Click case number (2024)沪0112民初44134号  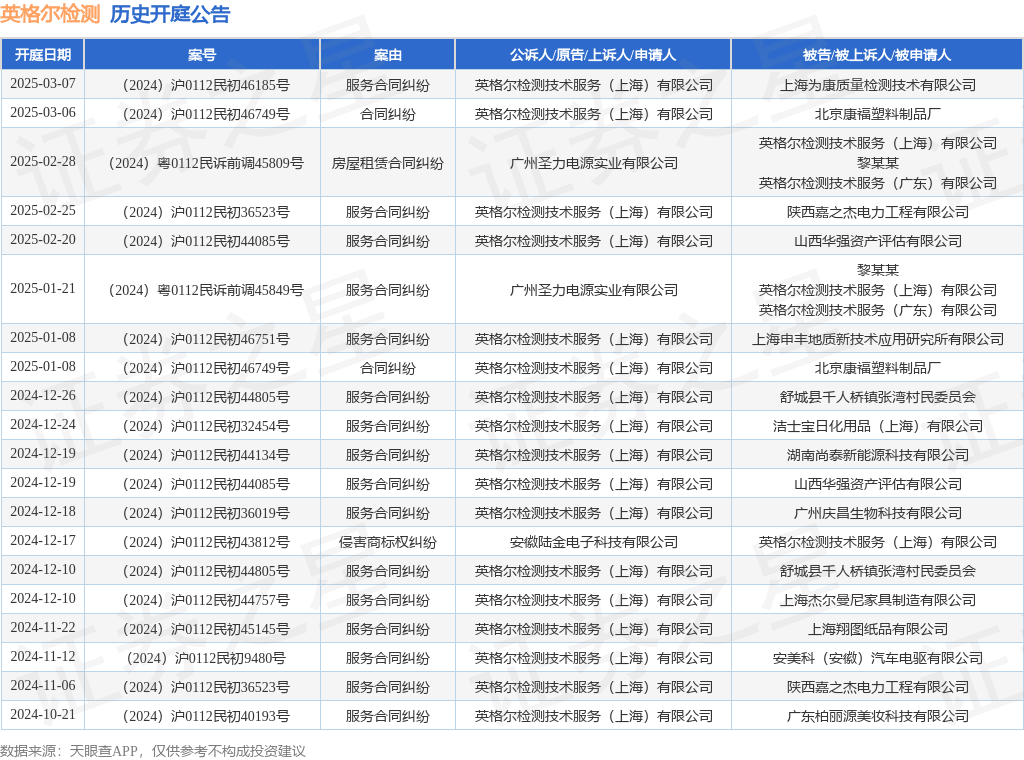206,455
